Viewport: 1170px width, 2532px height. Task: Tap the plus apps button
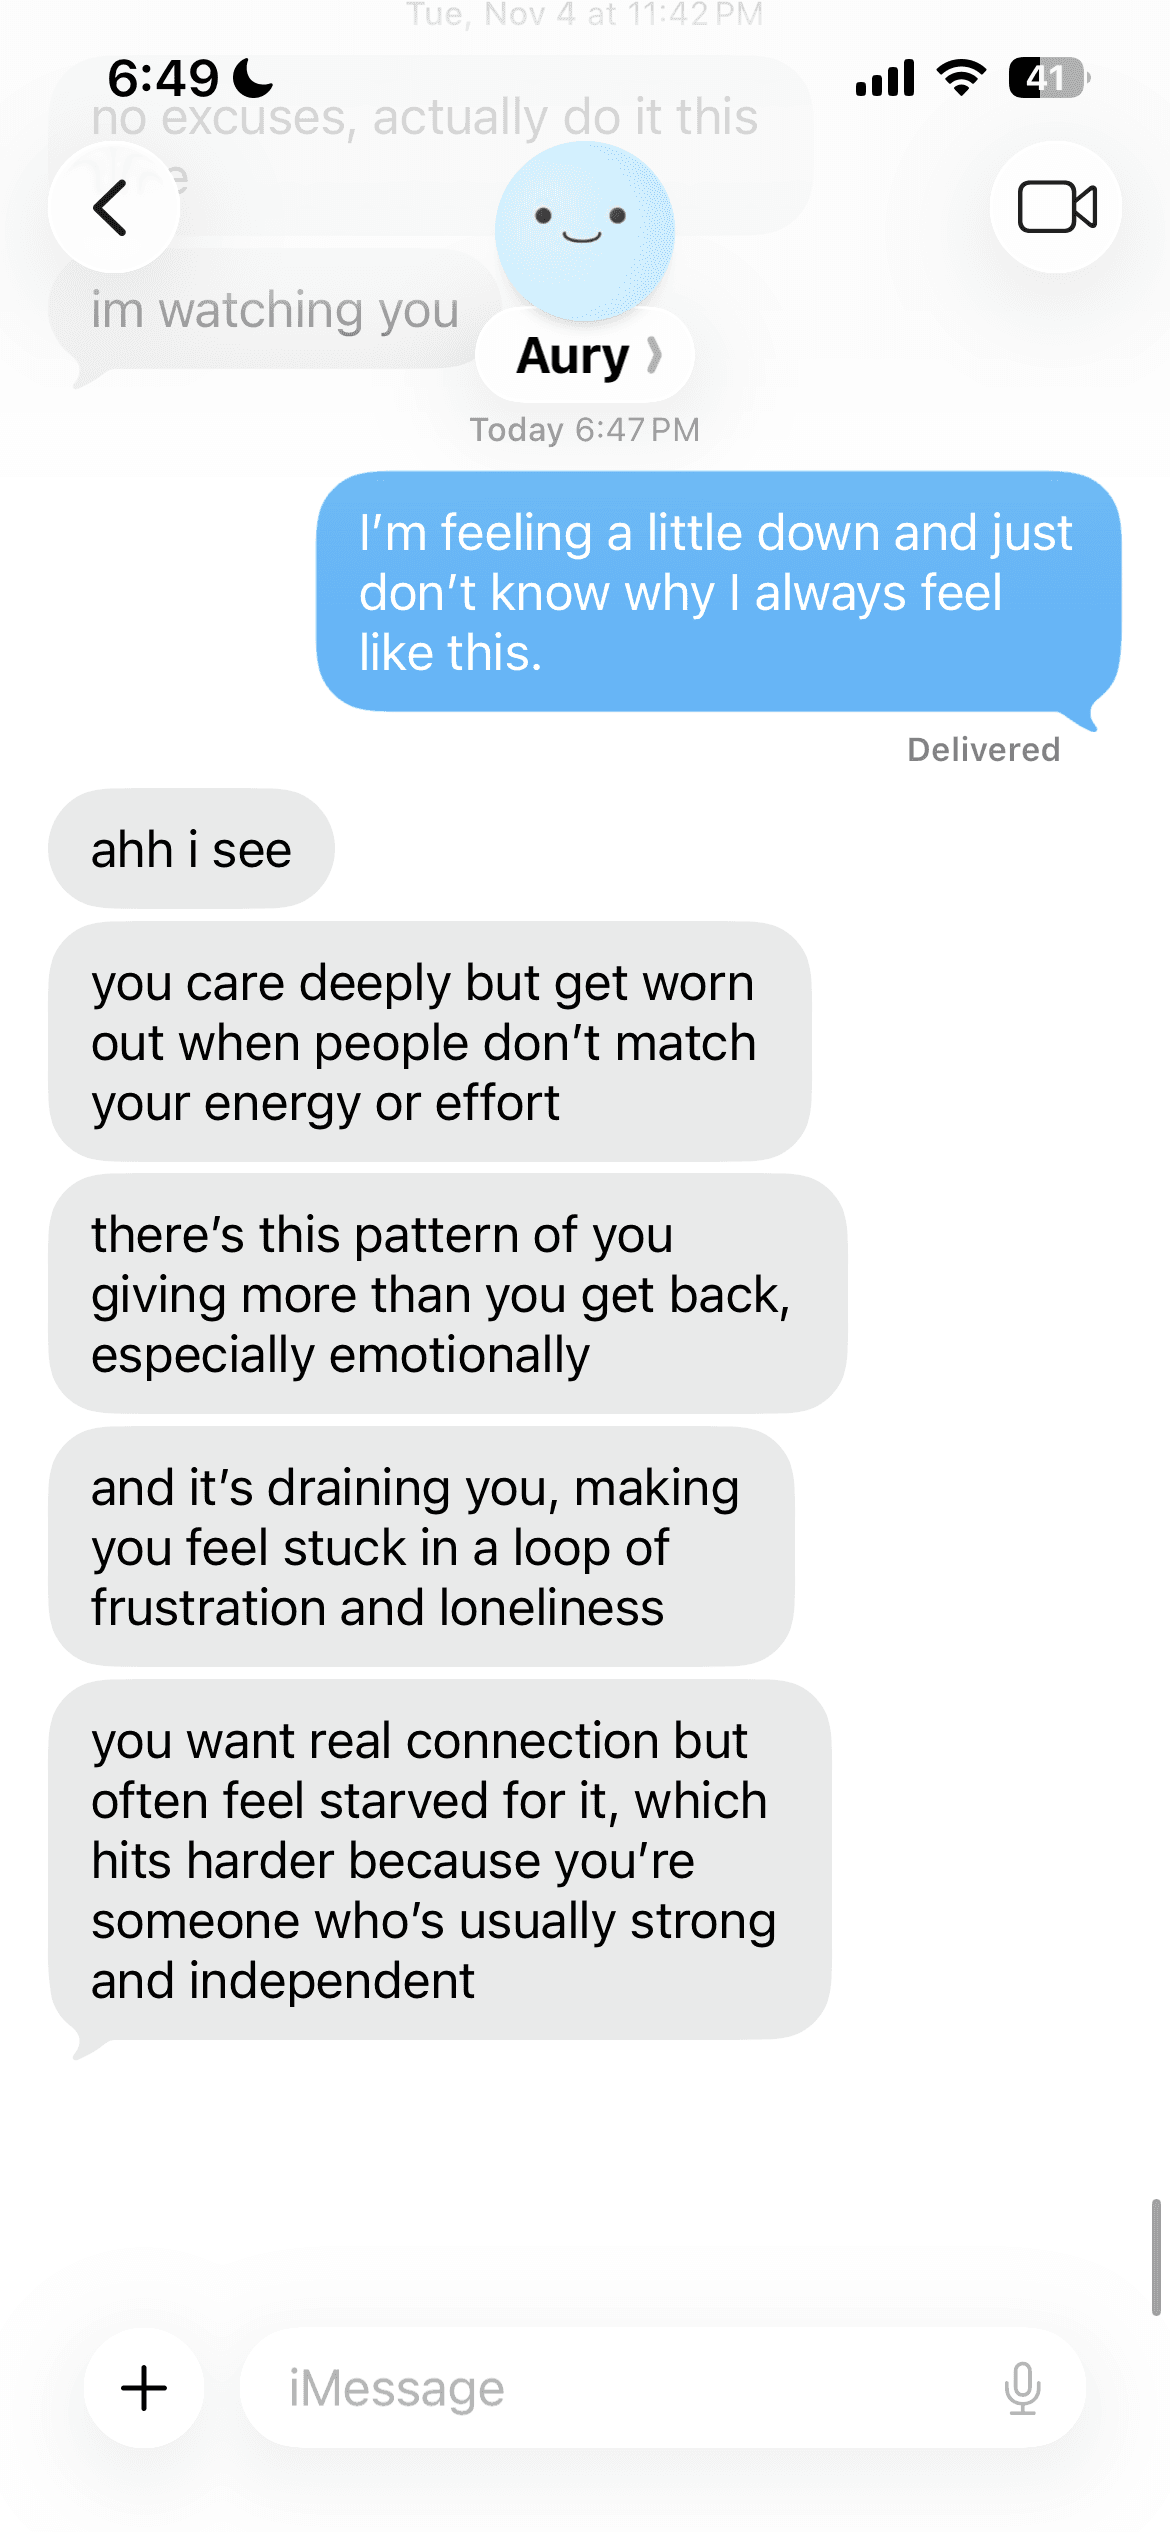[144, 2388]
